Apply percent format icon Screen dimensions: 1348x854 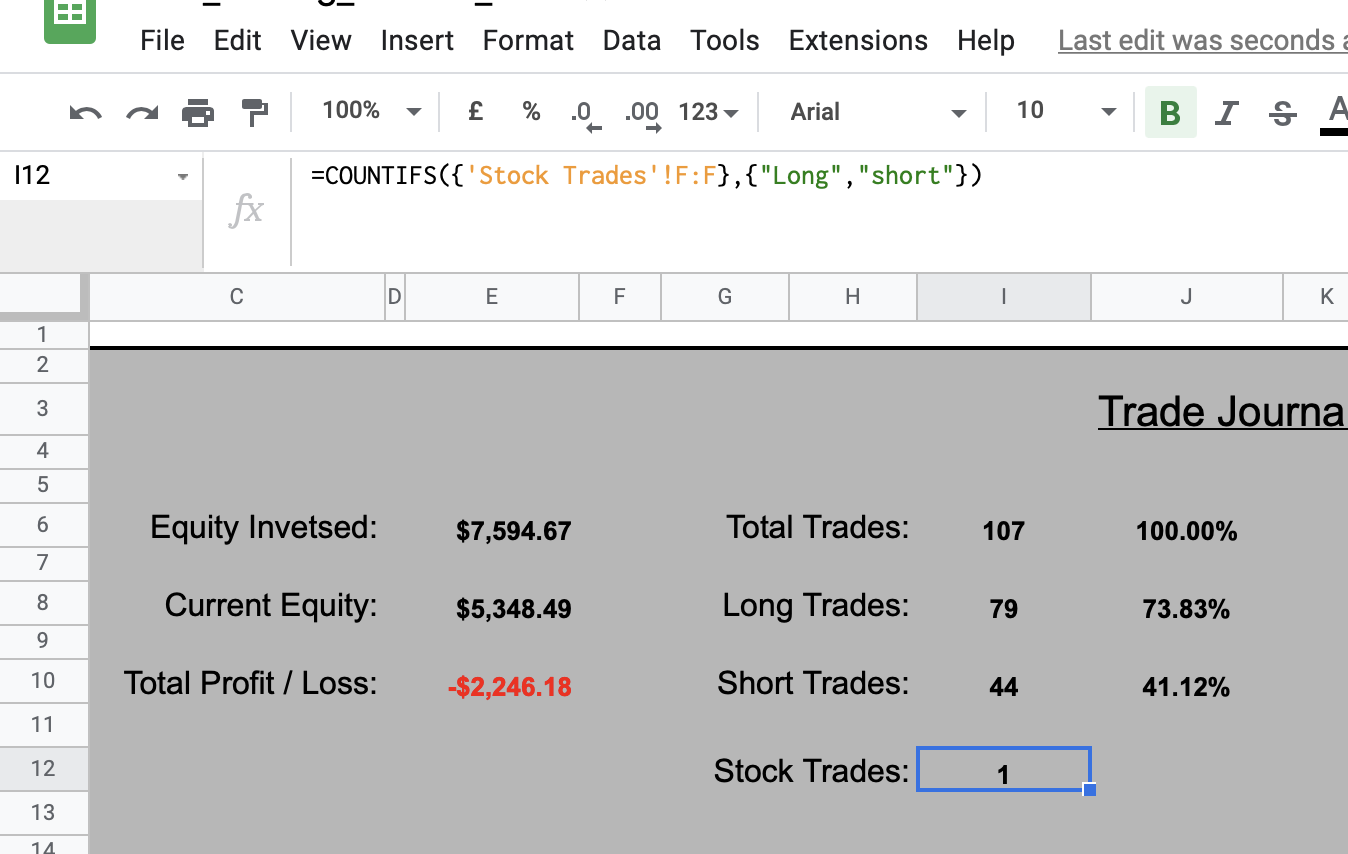[531, 112]
